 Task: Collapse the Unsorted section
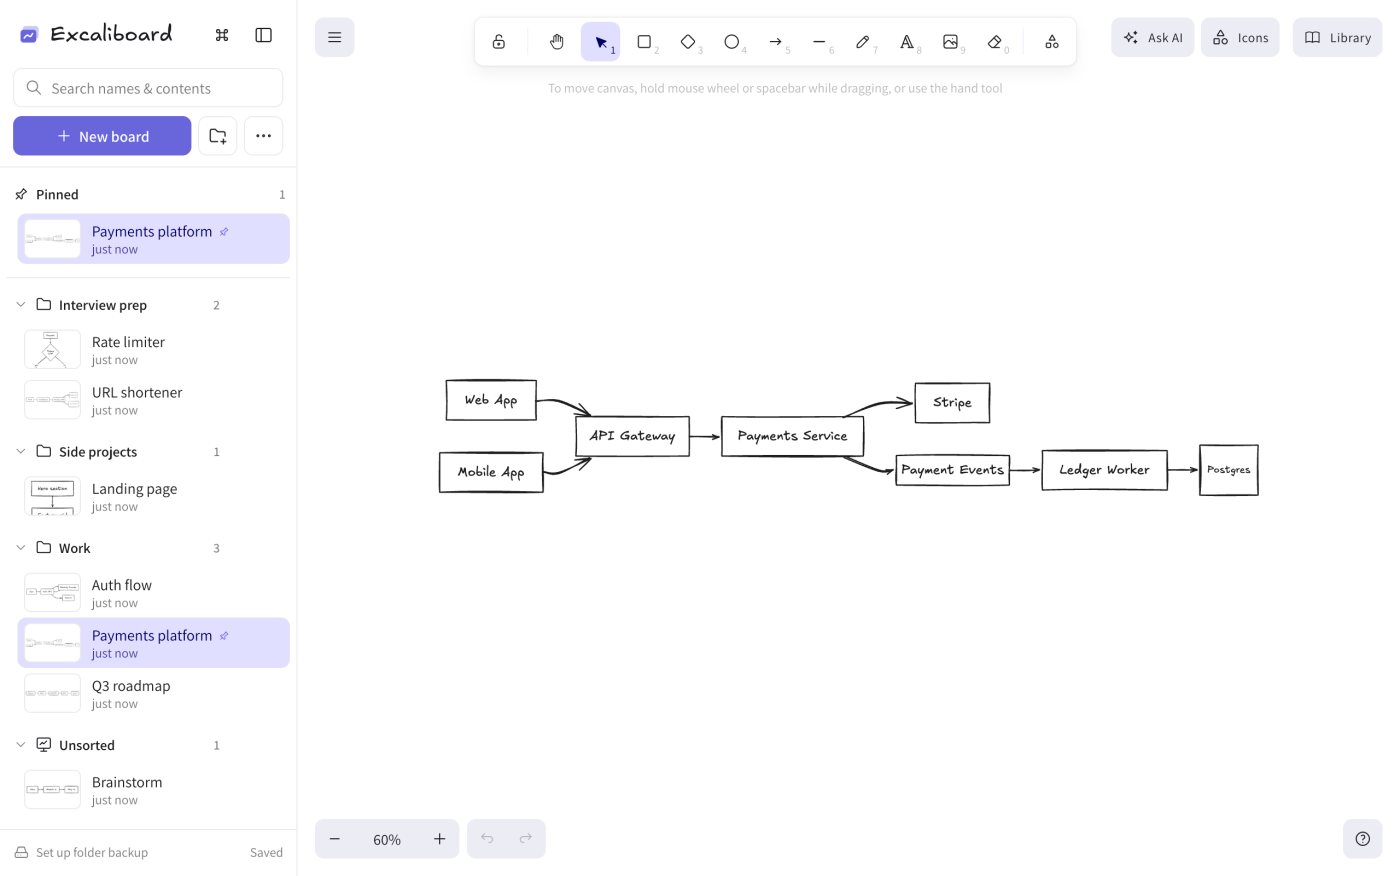(x=21, y=745)
